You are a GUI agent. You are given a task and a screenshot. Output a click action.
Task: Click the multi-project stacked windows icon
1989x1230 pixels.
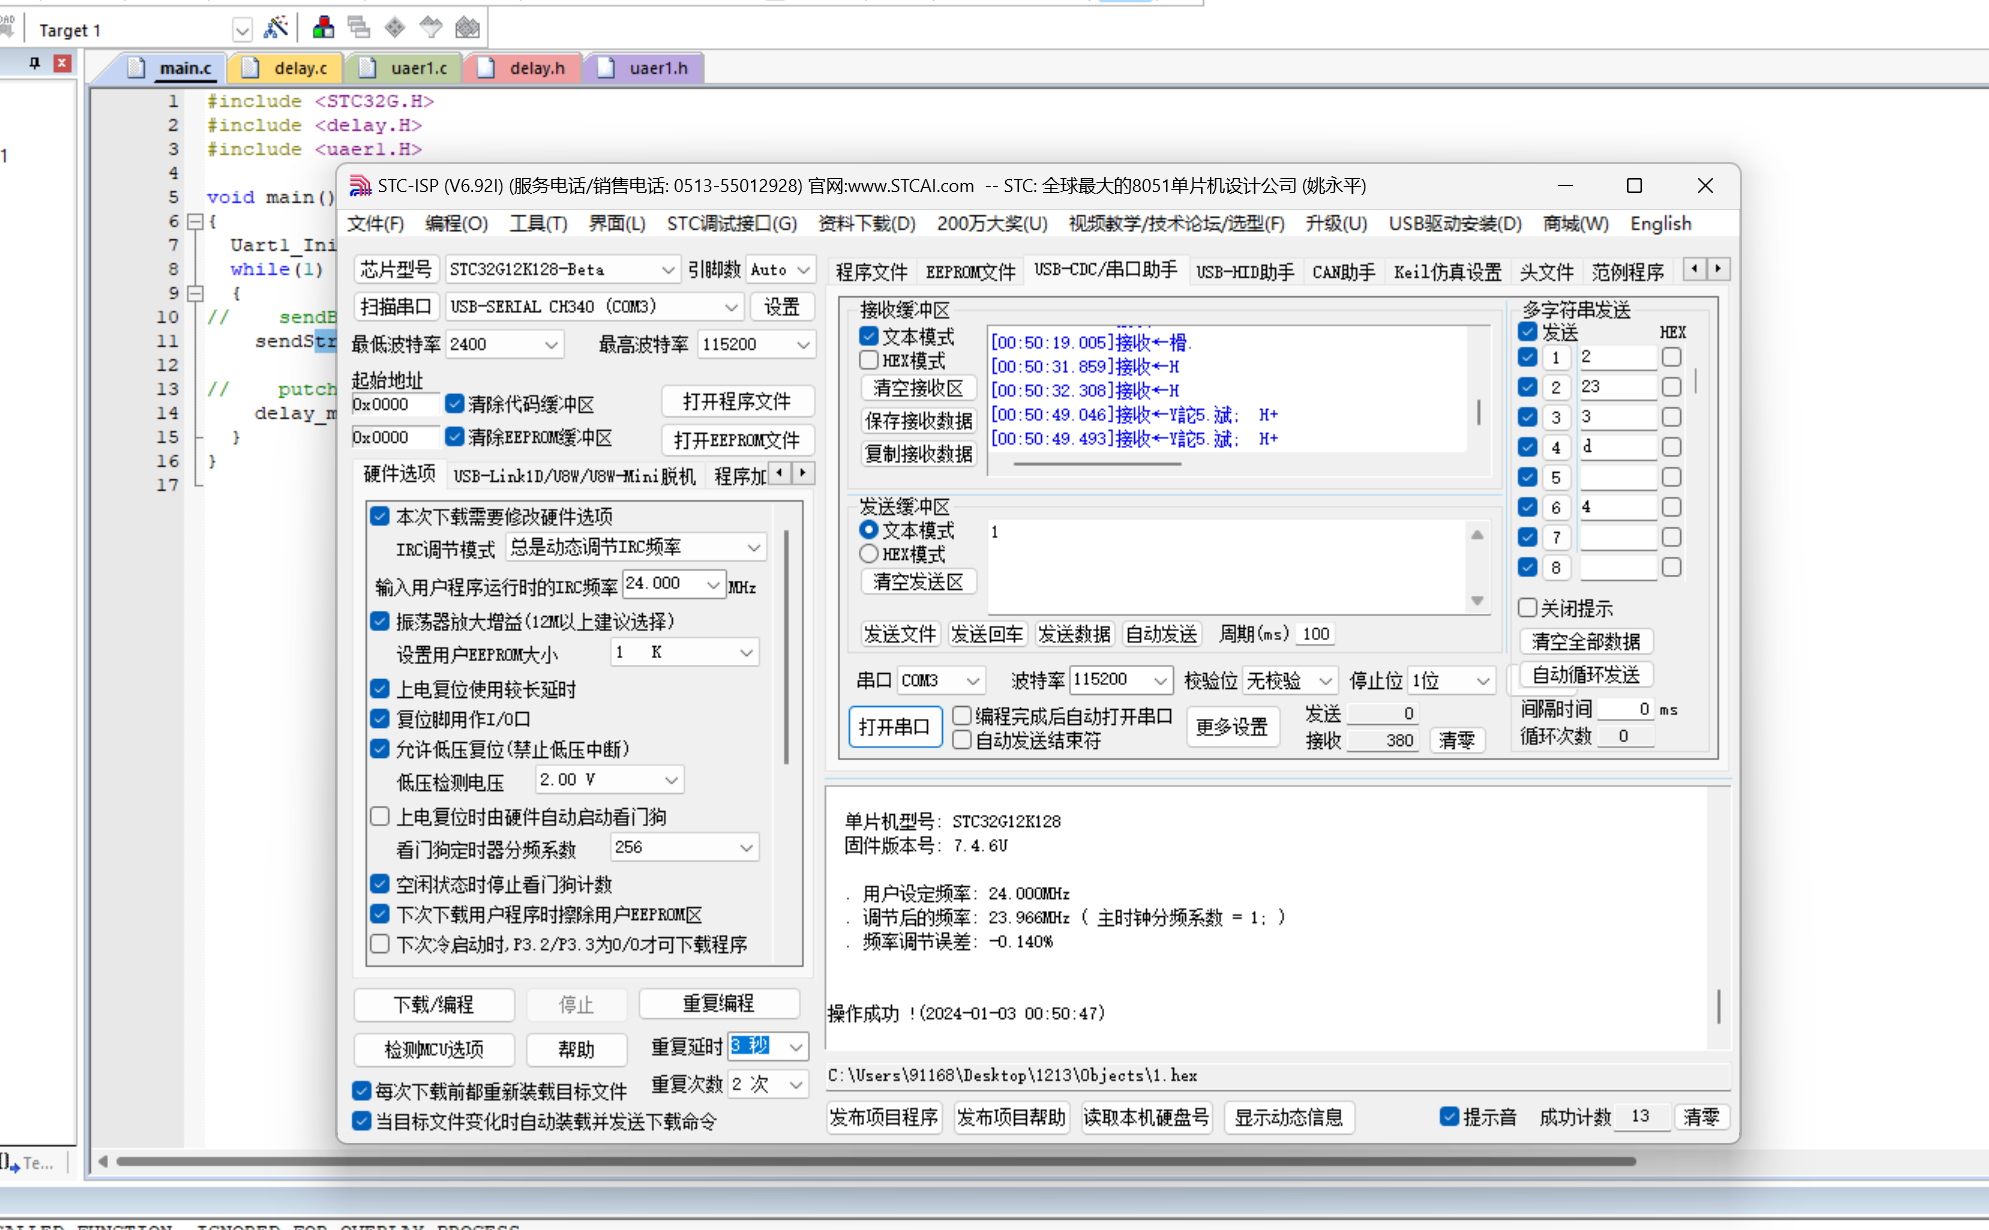point(359,28)
